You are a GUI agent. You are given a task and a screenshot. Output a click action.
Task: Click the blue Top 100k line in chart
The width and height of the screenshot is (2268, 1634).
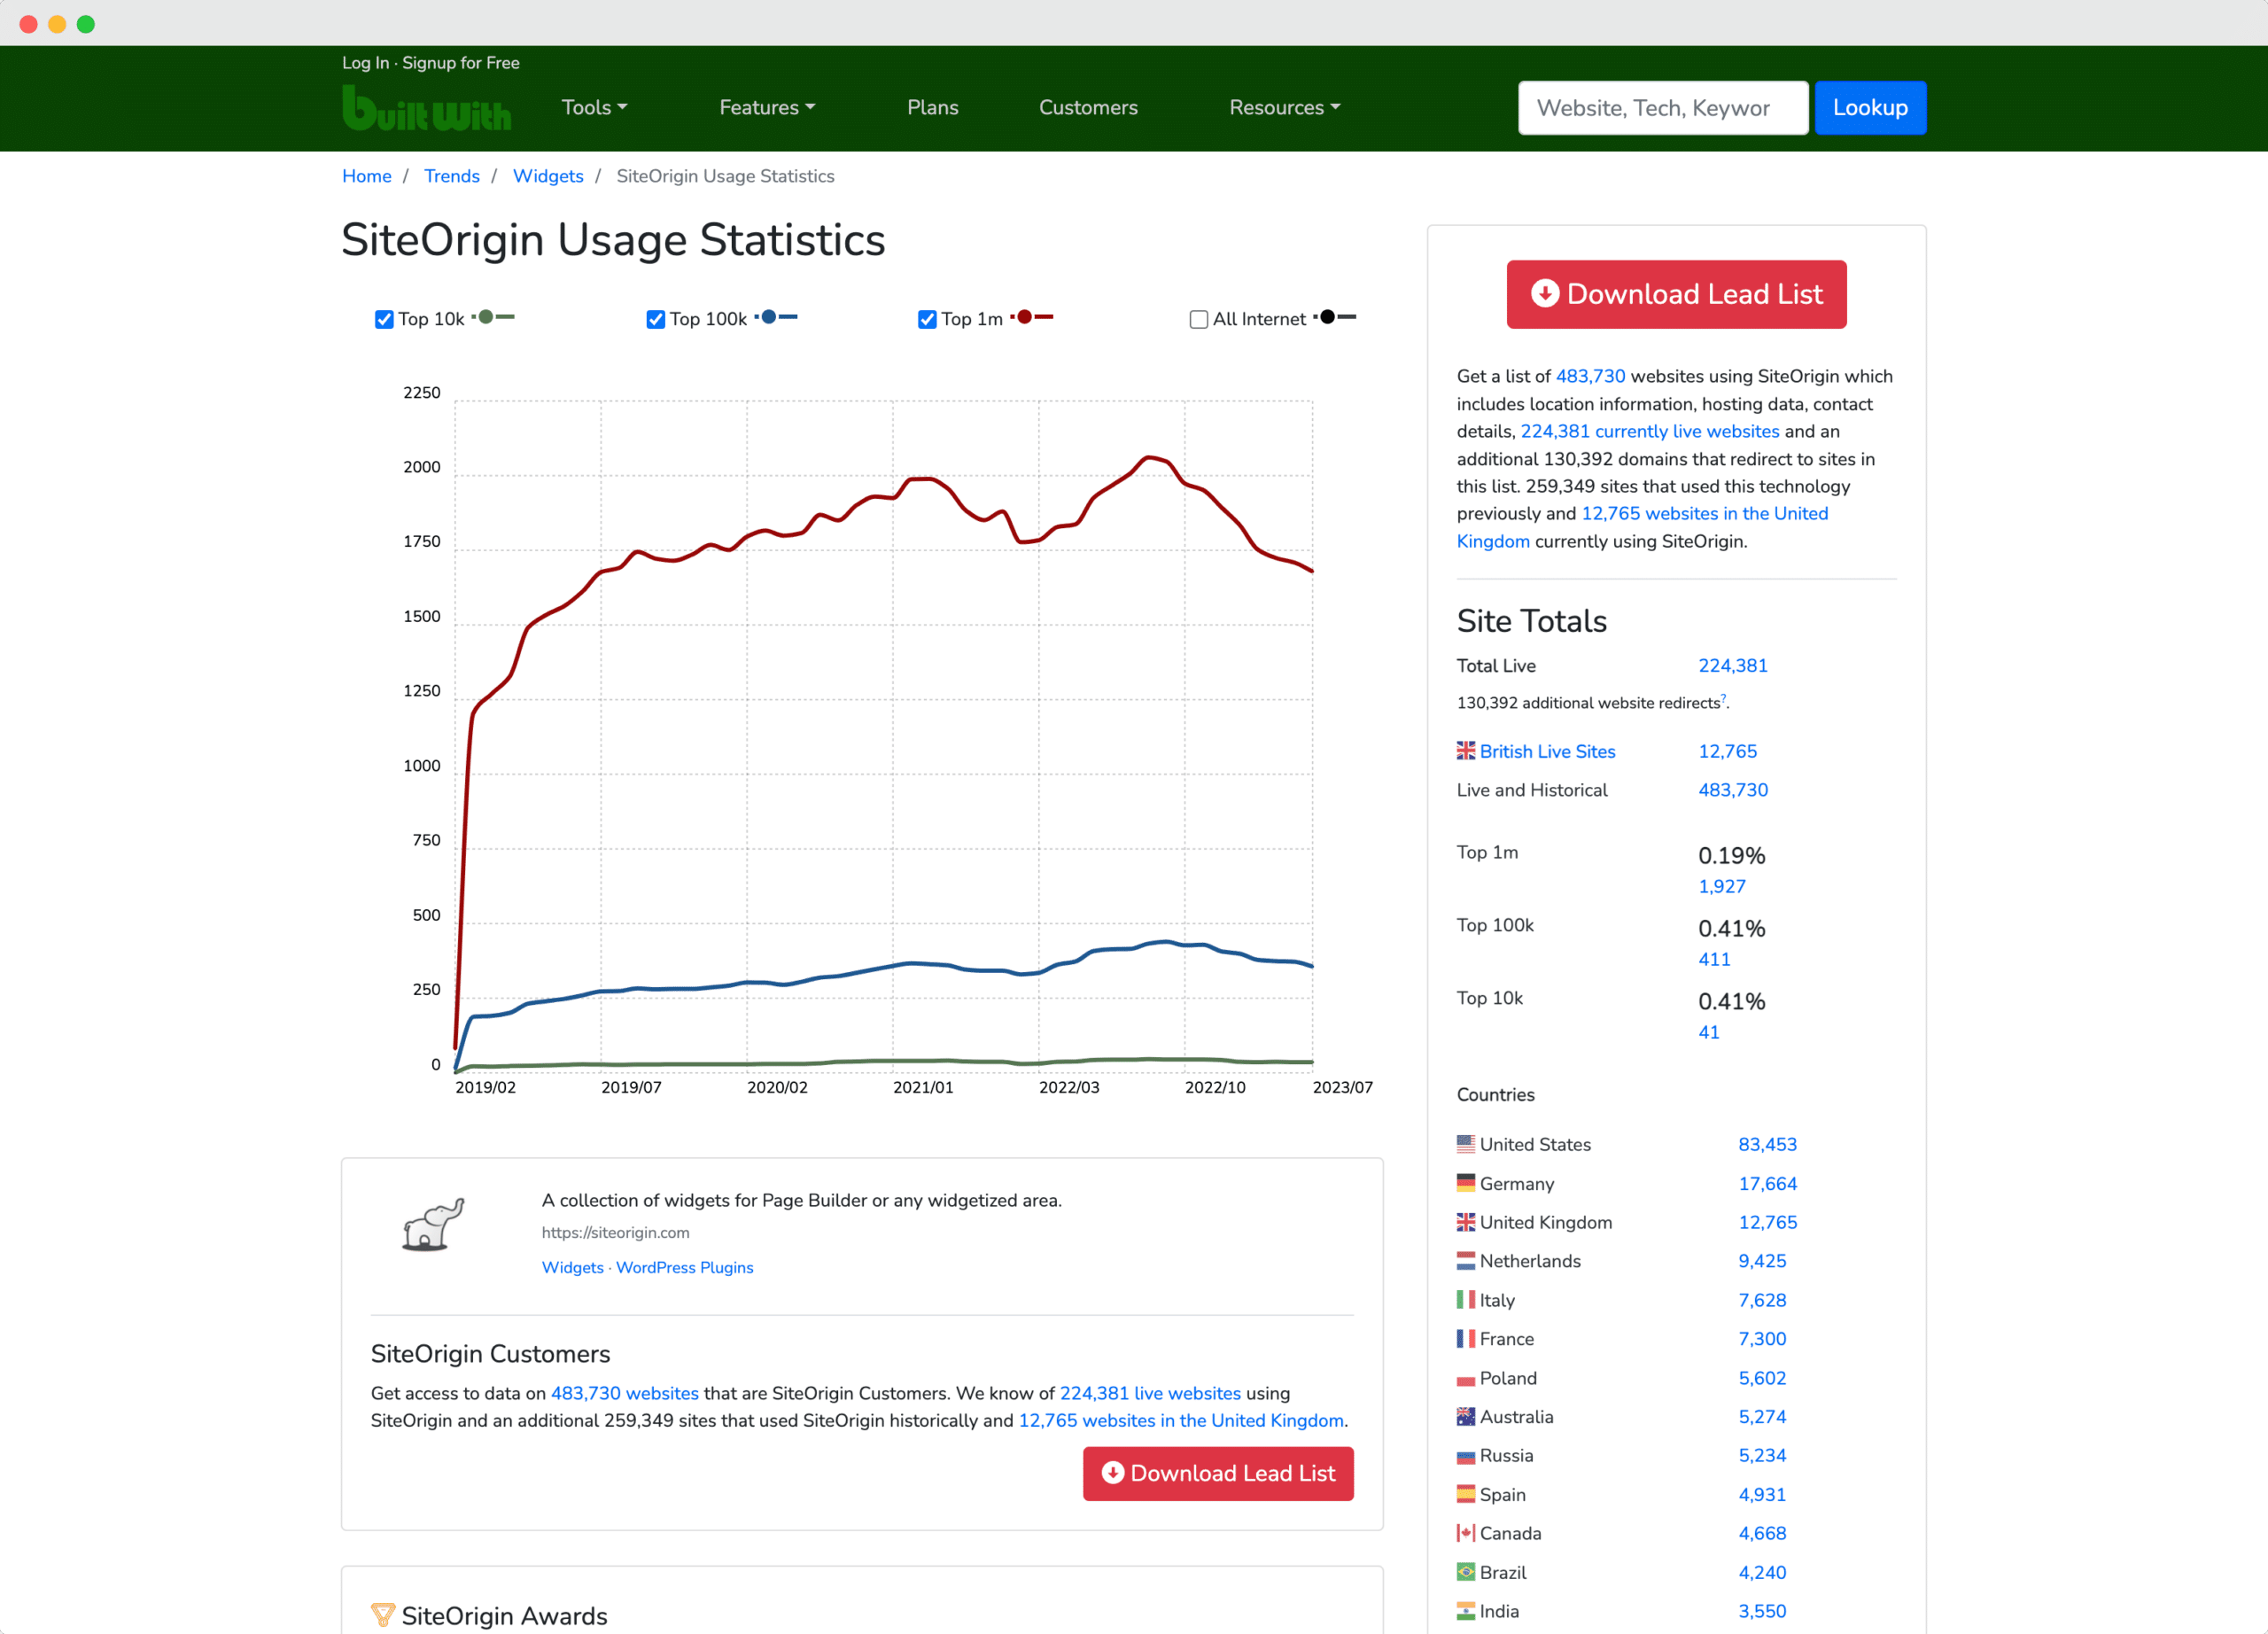[x=893, y=965]
